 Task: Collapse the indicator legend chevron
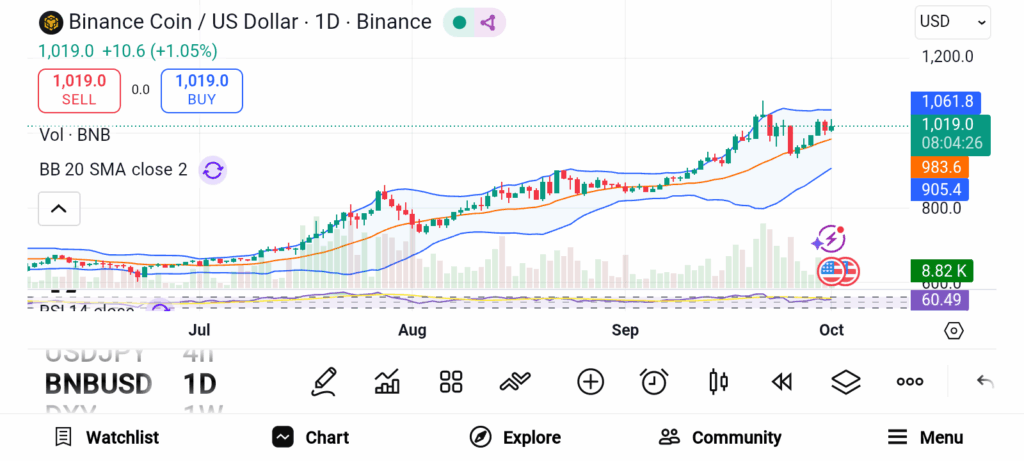59,209
